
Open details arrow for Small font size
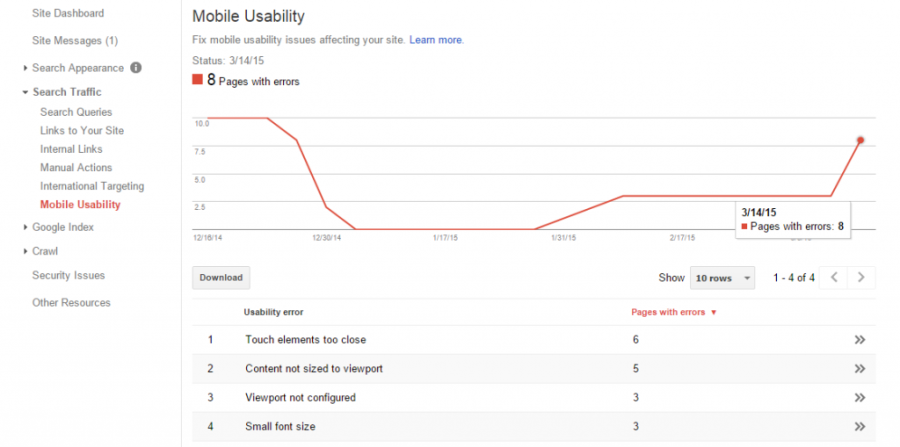click(859, 426)
